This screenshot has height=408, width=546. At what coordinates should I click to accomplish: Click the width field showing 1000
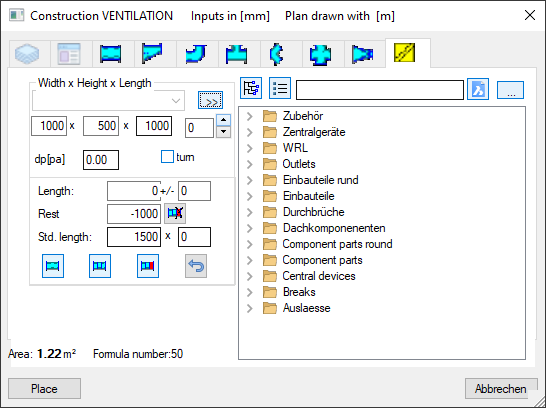pyautogui.click(x=49, y=126)
